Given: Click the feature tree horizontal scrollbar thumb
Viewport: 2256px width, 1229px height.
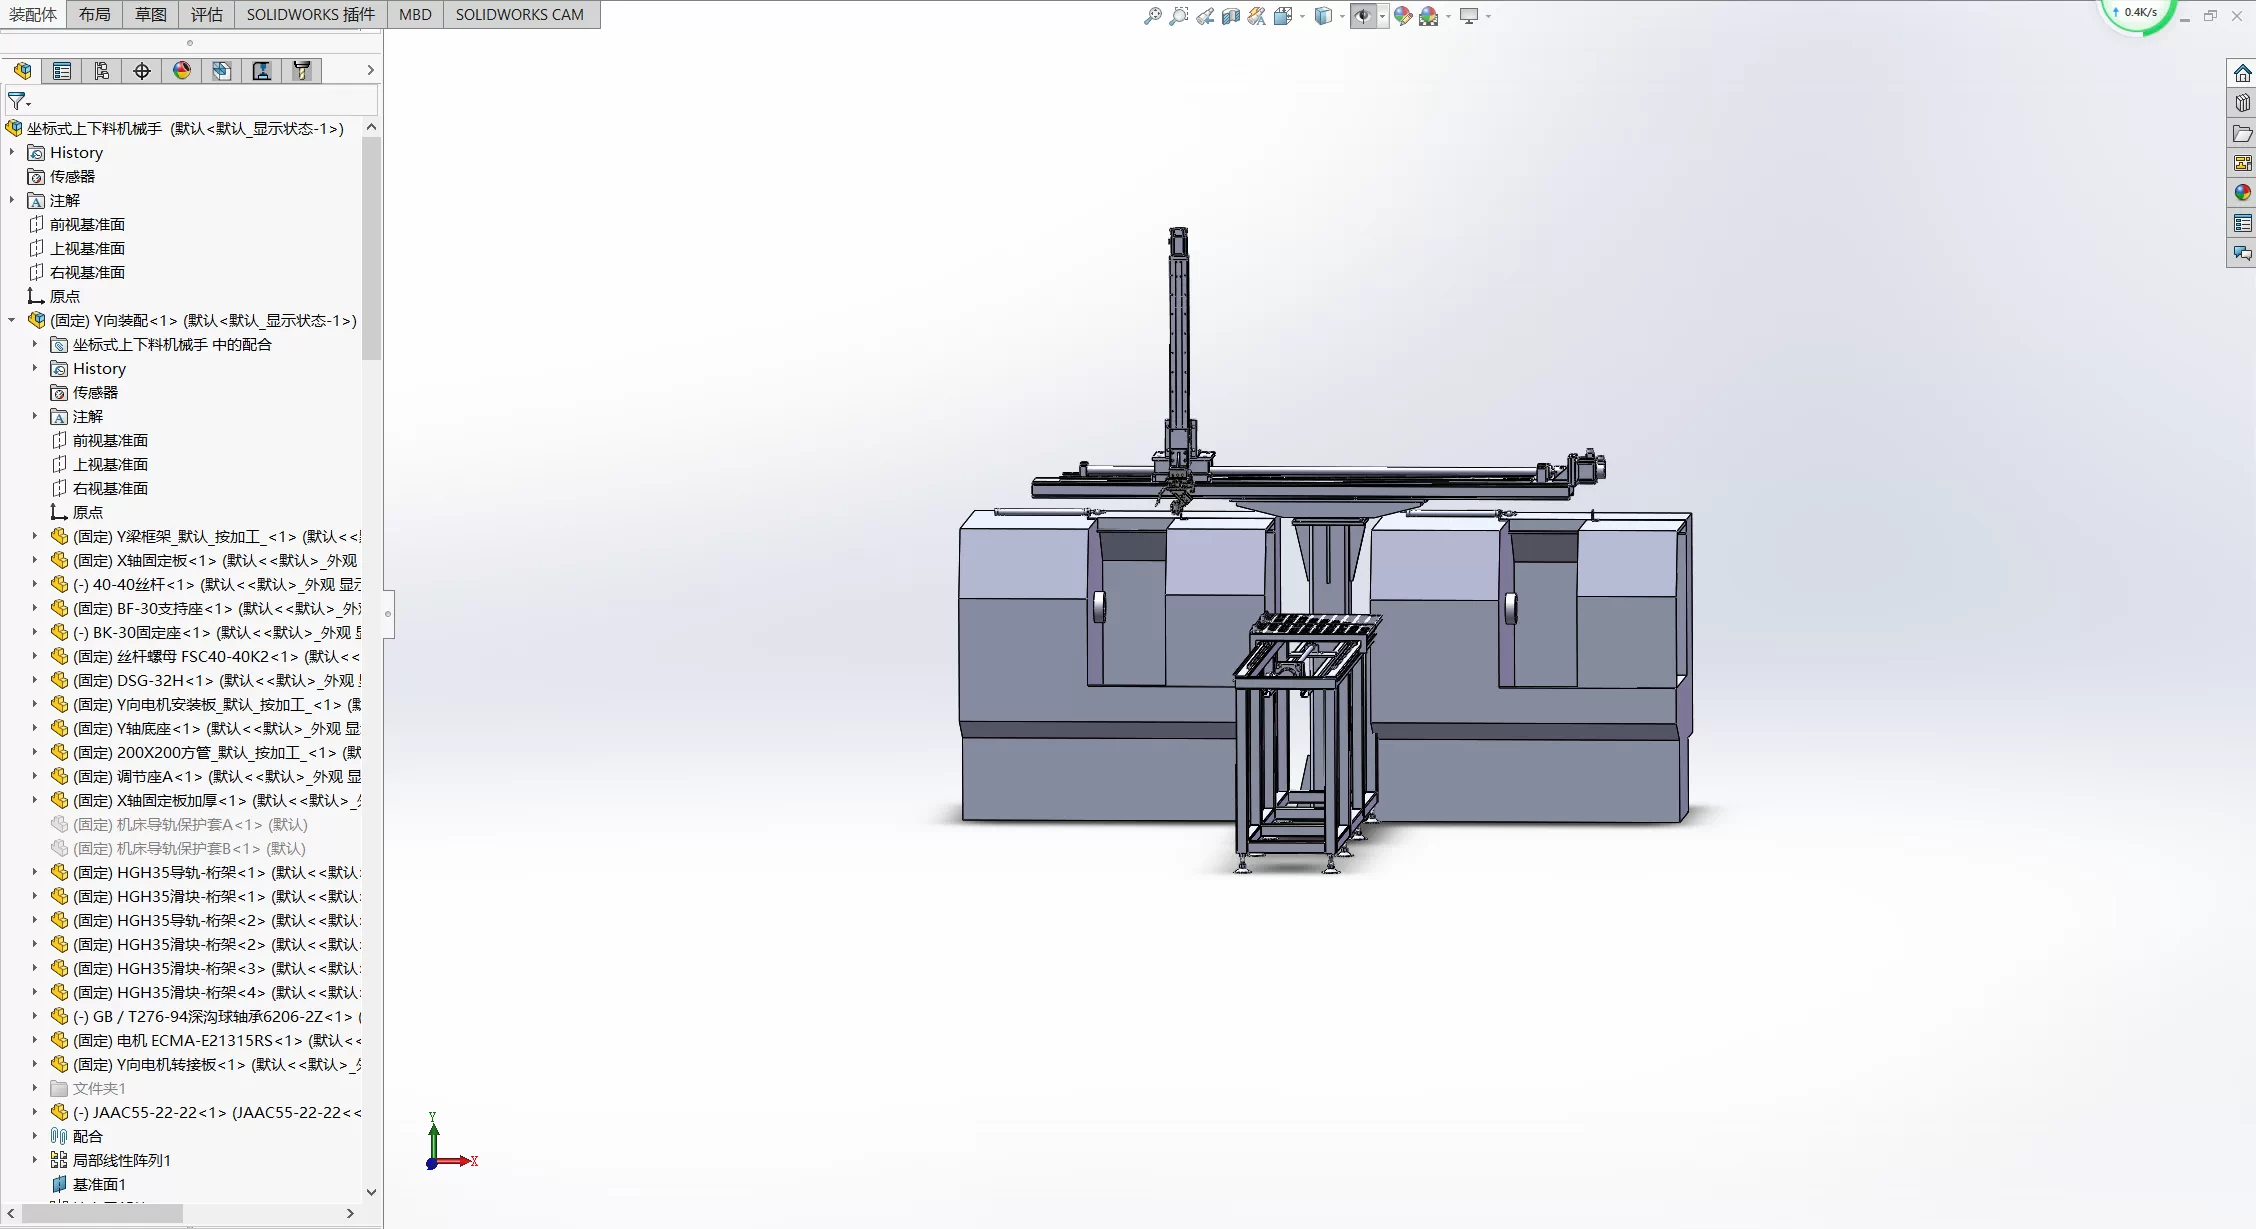Looking at the screenshot, I should [102, 1213].
